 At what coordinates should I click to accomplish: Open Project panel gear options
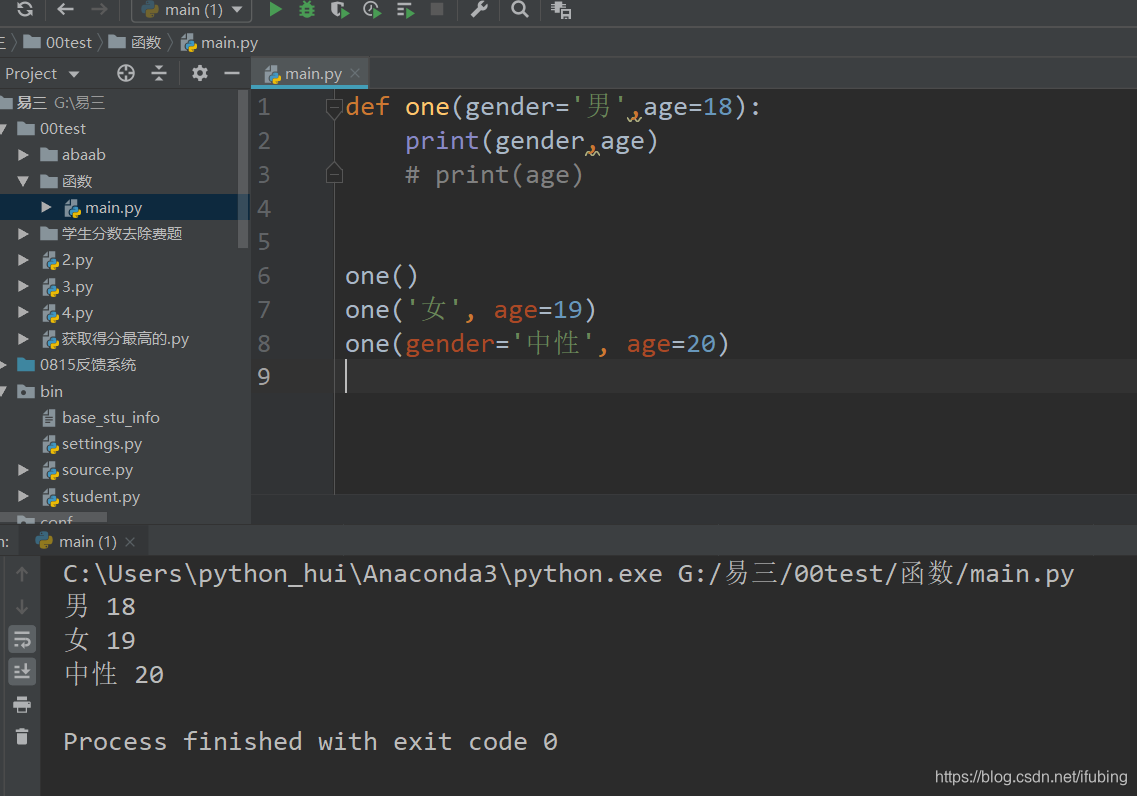[199, 73]
